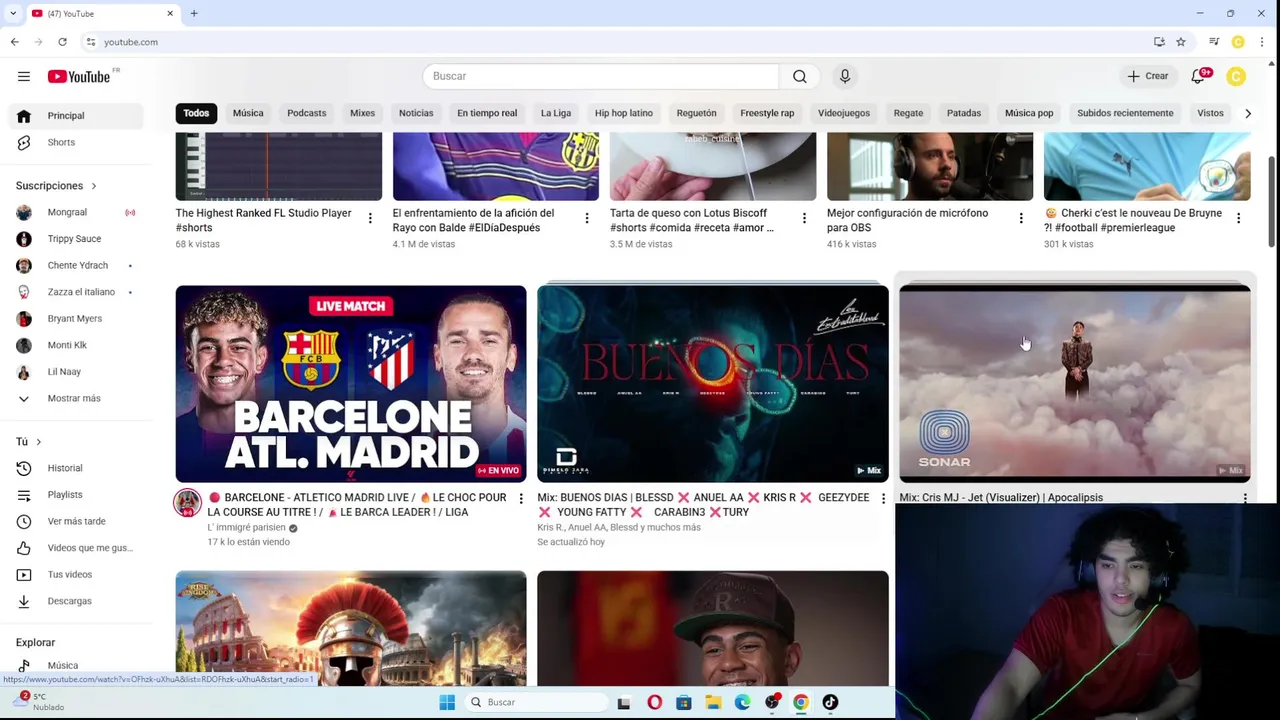The width and height of the screenshot is (1280, 720).
Task: Select the En tiempo real chip
Action: tap(487, 113)
